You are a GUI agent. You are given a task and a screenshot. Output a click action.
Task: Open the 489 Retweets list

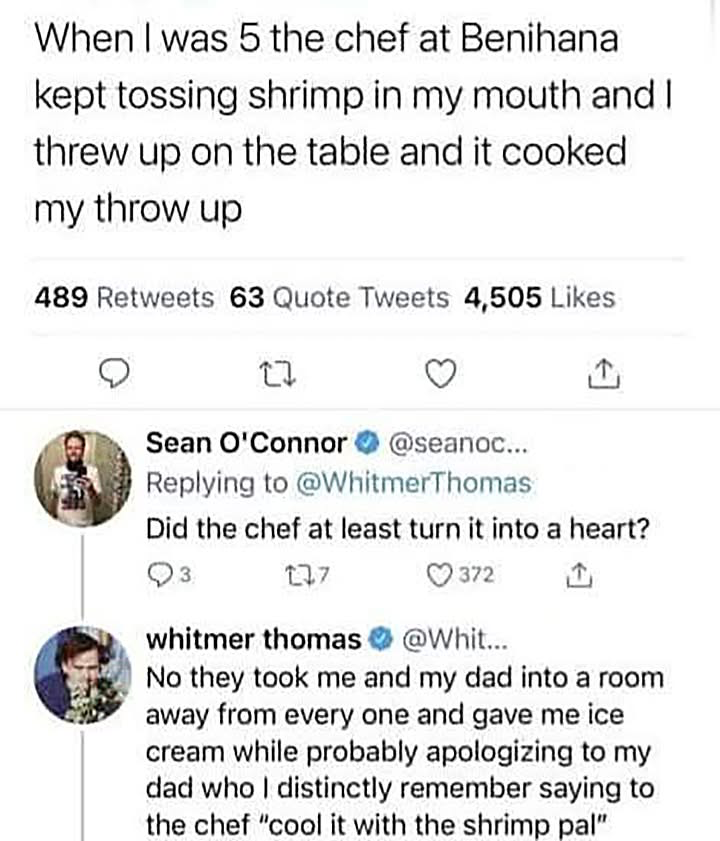click(125, 297)
